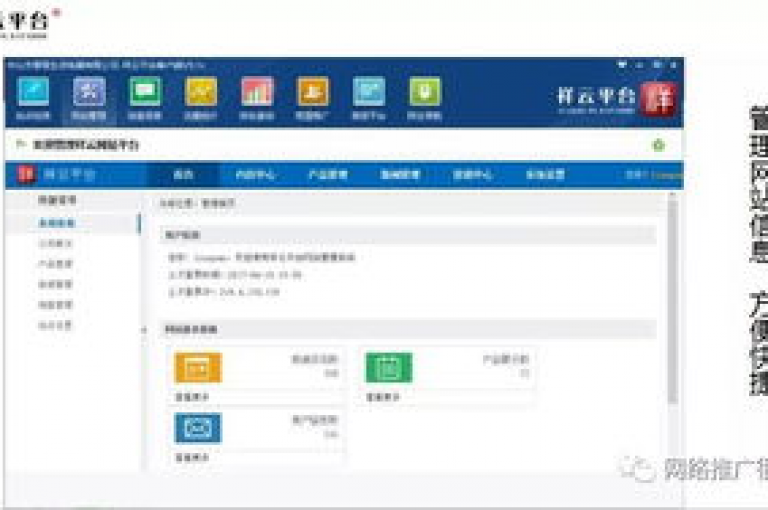The image size is (768, 510).
Task: Open the pink bar-chart icon in toolbar
Action: click(x=257, y=92)
